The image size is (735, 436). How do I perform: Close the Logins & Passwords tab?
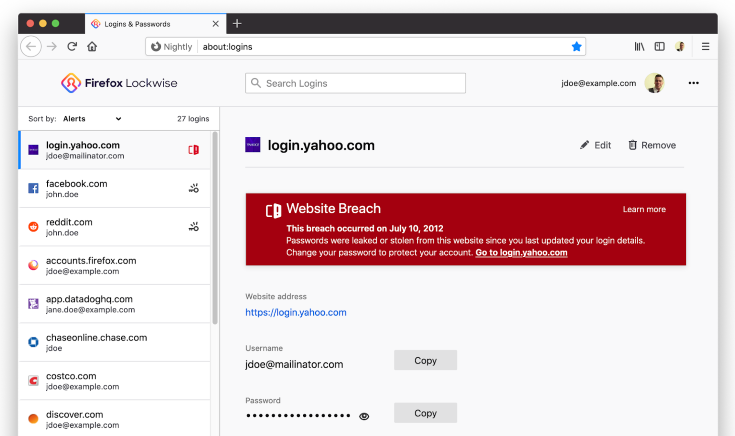216,23
